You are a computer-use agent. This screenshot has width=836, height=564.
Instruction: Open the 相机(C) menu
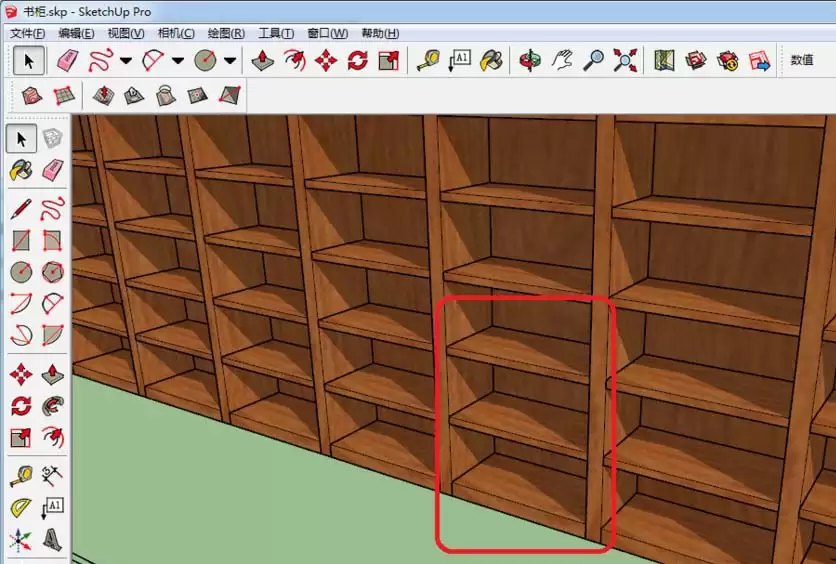tap(176, 34)
